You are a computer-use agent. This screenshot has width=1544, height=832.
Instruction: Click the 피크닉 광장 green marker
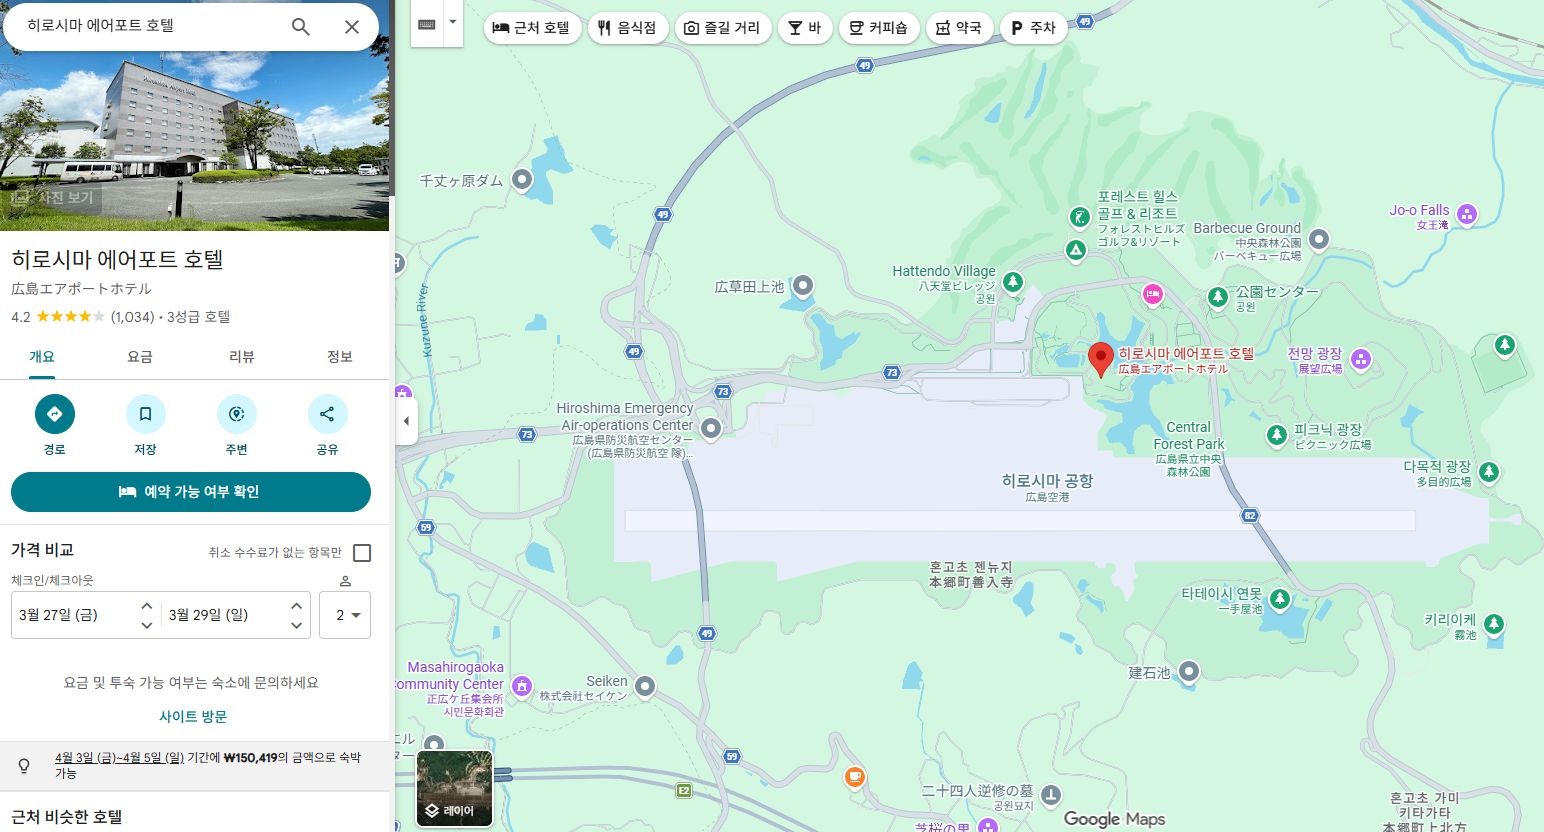(x=1277, y=435)
